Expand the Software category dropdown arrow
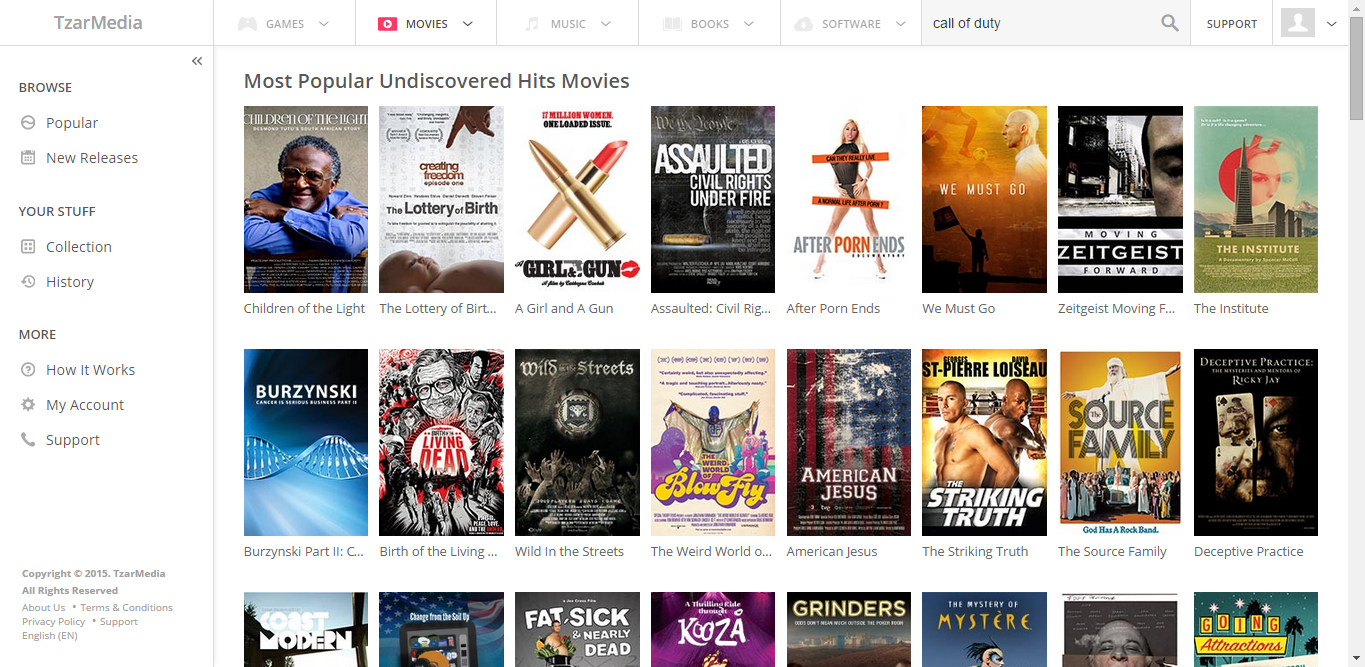 click(900, 24)
